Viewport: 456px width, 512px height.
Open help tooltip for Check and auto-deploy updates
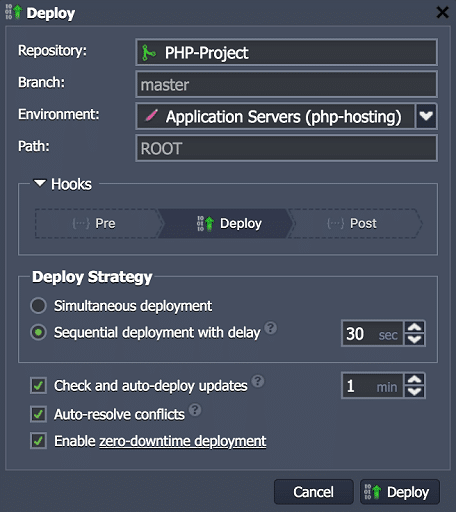pyautogui.click(x=258, y=381)
